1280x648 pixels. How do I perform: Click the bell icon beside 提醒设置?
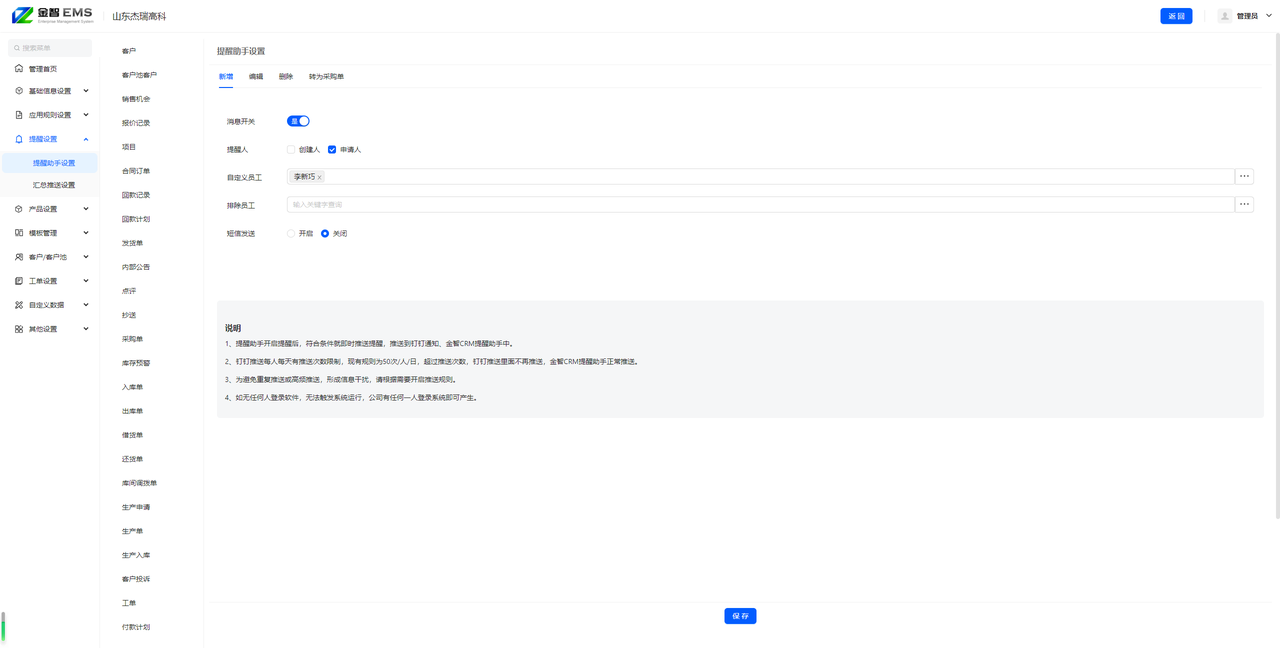tap(19, 139)
